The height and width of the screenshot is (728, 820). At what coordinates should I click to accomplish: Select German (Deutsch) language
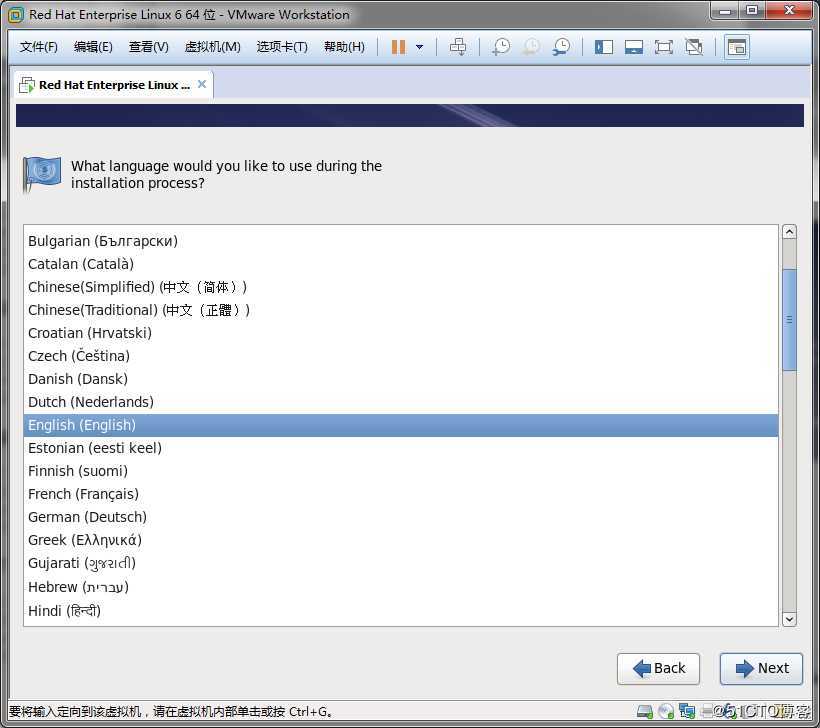401,517
